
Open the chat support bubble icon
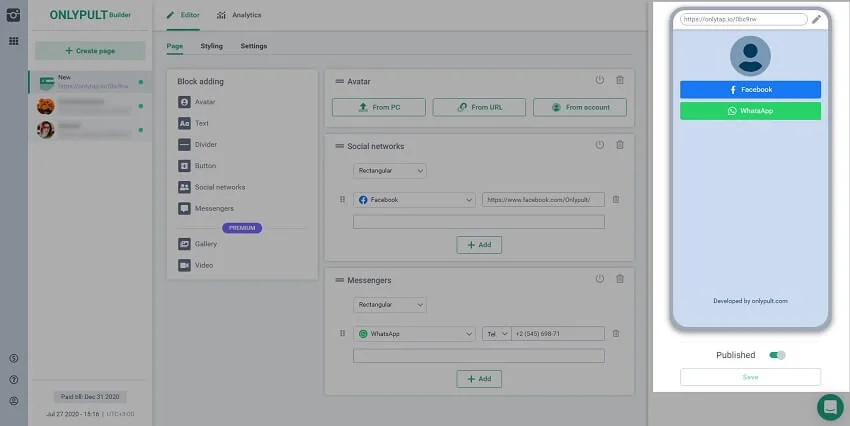pos(829,406)
